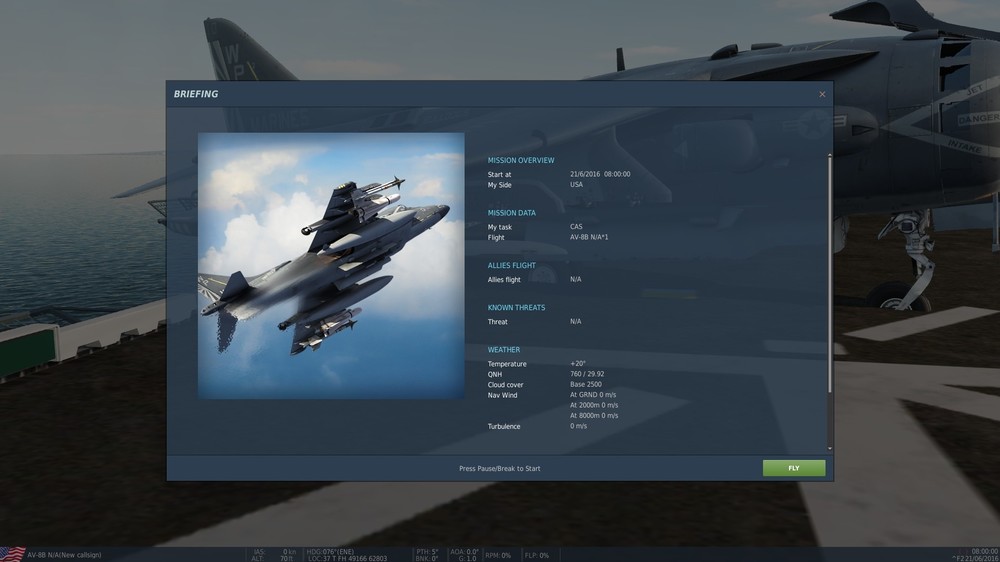Click wind value At 8000m 0 m/s

tap(594, 415)
